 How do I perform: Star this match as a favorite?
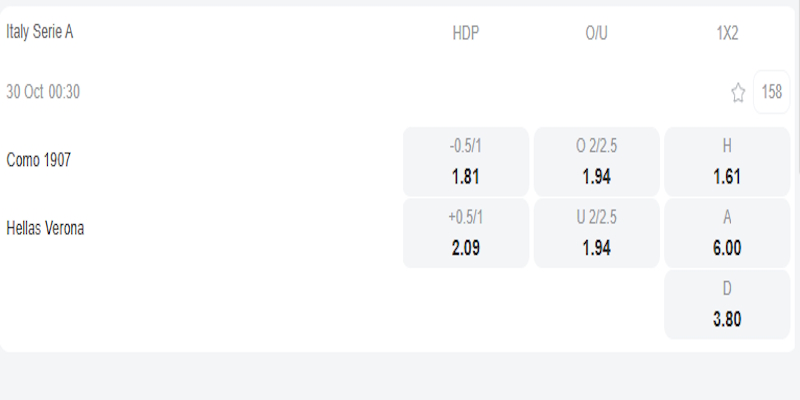point(738,93)
